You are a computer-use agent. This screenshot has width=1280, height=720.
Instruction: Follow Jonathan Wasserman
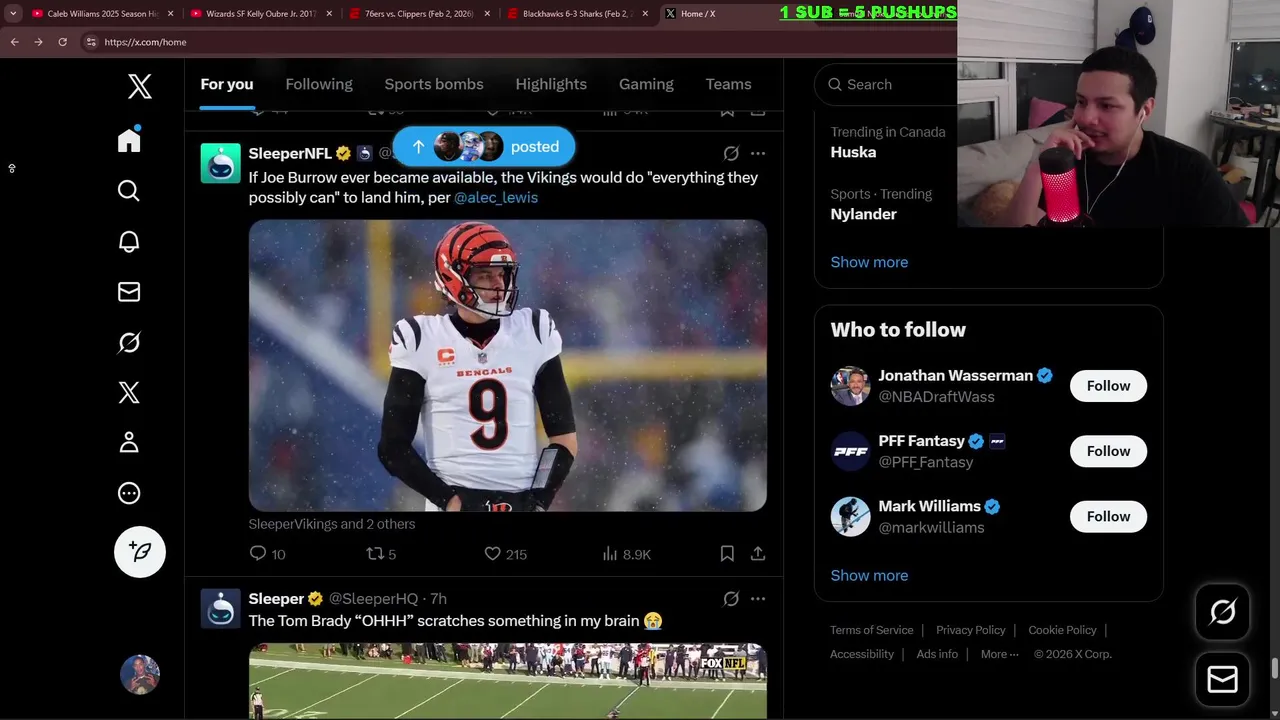click(x=1108, y=386)
